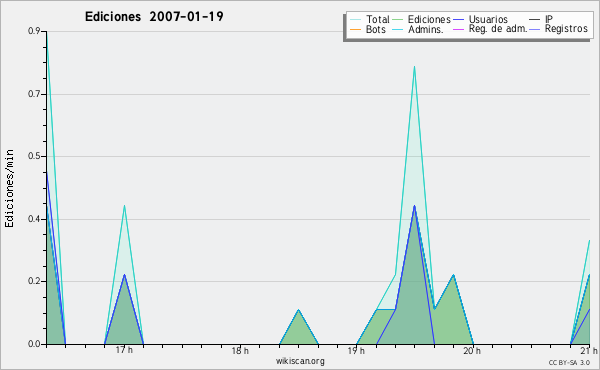Click the green Ediciones legend line swatch
Screen dimensions: 600x370
point(398,20)
